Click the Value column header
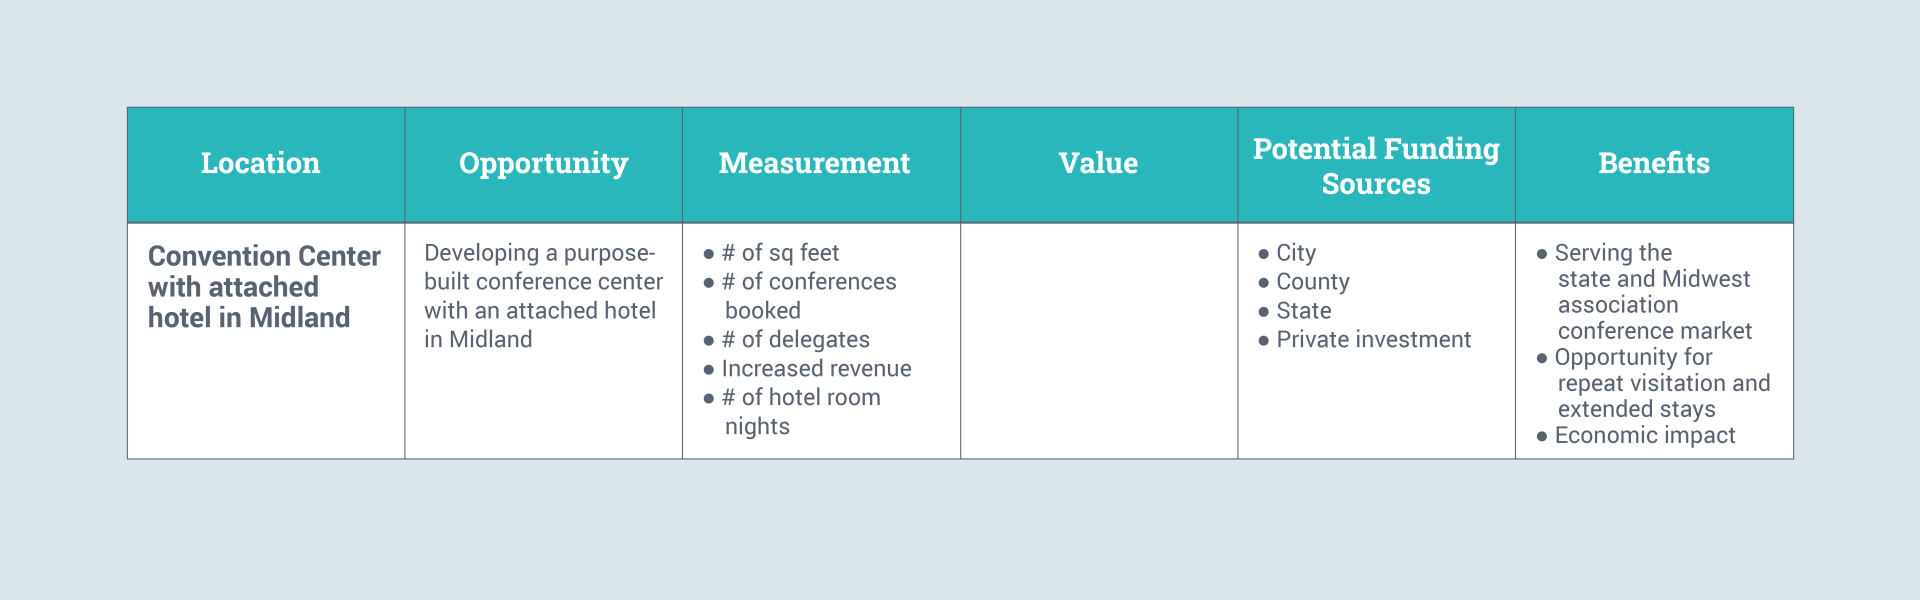 [1098, 163]
